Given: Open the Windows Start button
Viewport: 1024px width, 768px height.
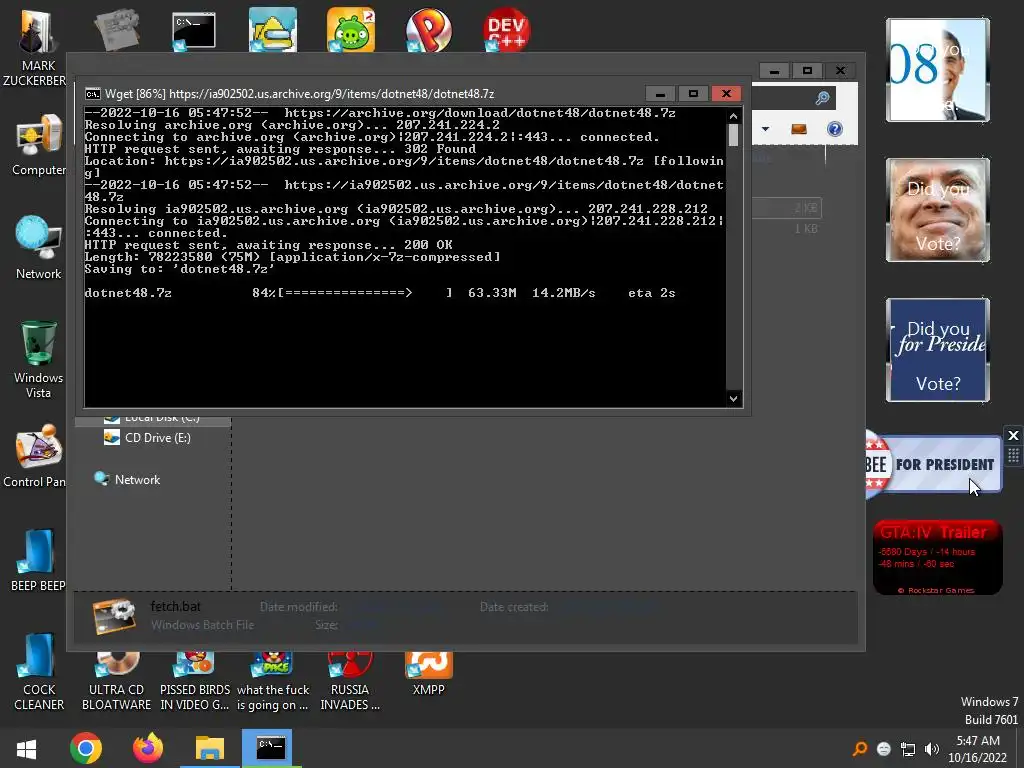Looking at the screenshot, I should pos(26,749).
